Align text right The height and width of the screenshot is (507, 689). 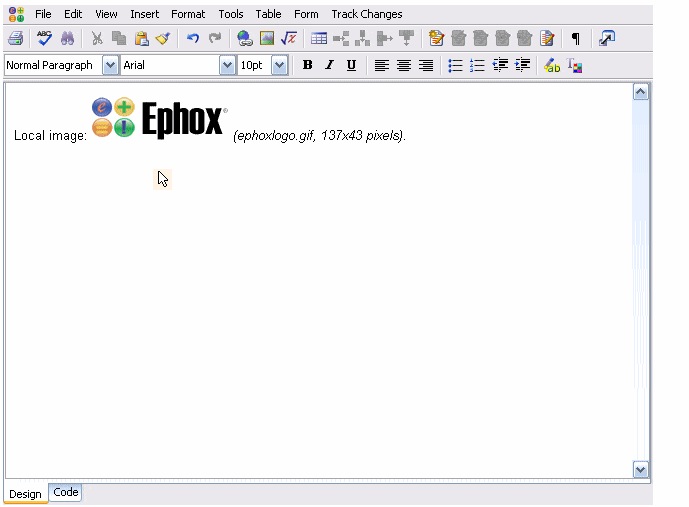425,65
